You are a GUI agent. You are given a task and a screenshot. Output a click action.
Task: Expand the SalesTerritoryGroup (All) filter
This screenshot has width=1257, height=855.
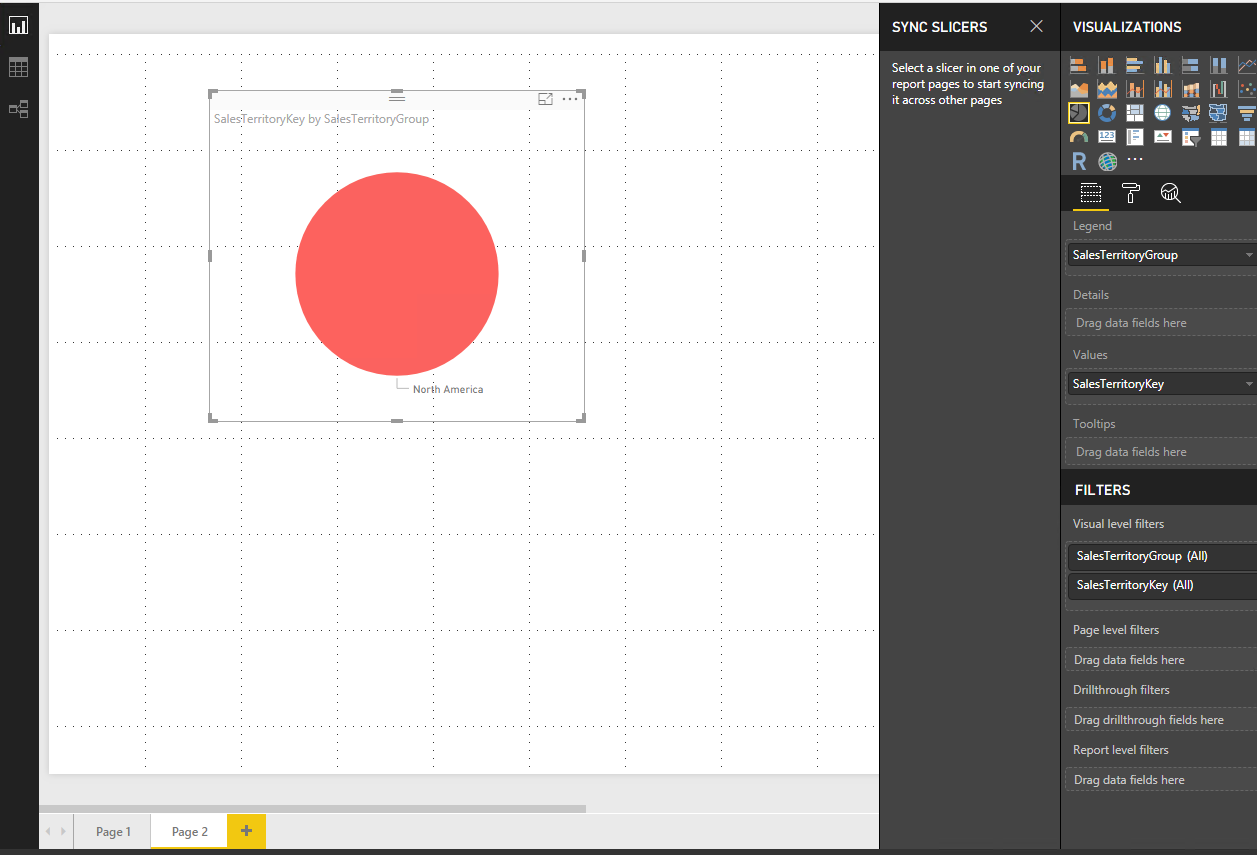[1162, 556]
